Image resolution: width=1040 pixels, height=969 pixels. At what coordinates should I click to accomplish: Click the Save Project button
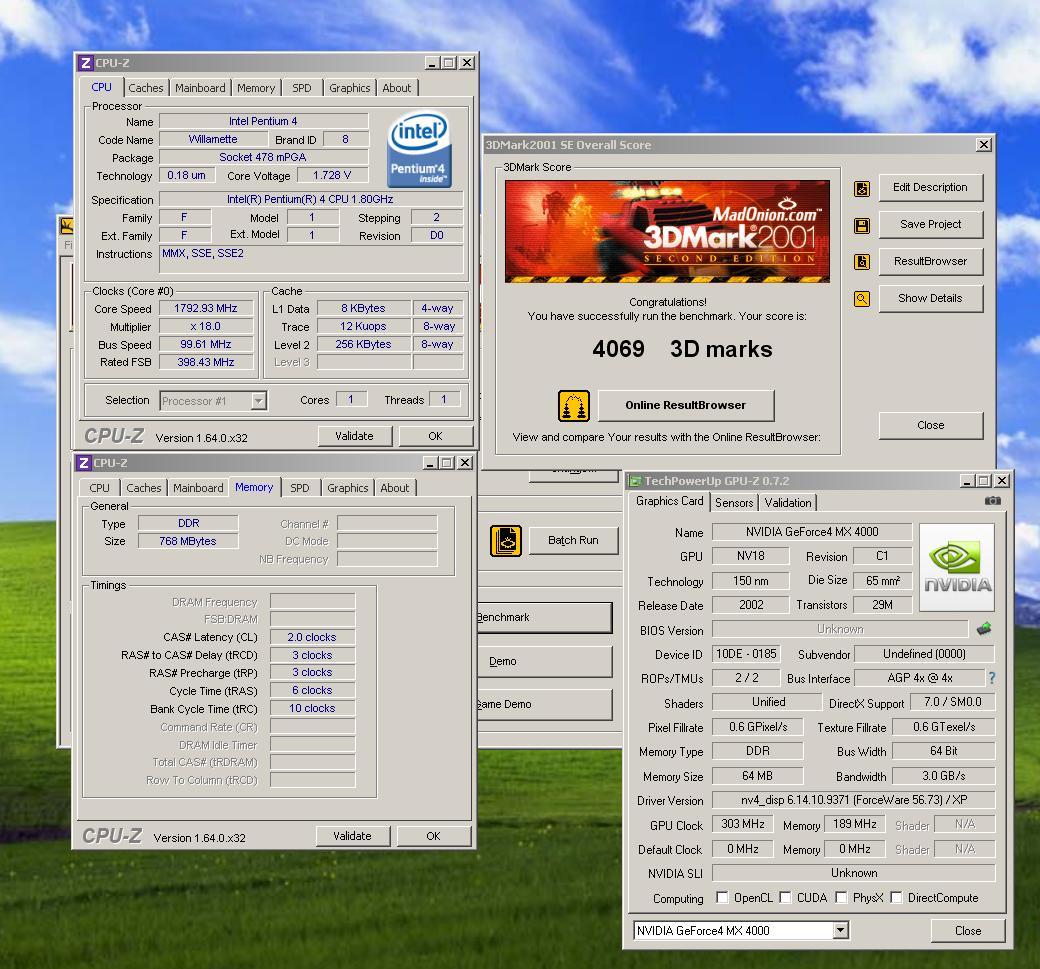931,225
